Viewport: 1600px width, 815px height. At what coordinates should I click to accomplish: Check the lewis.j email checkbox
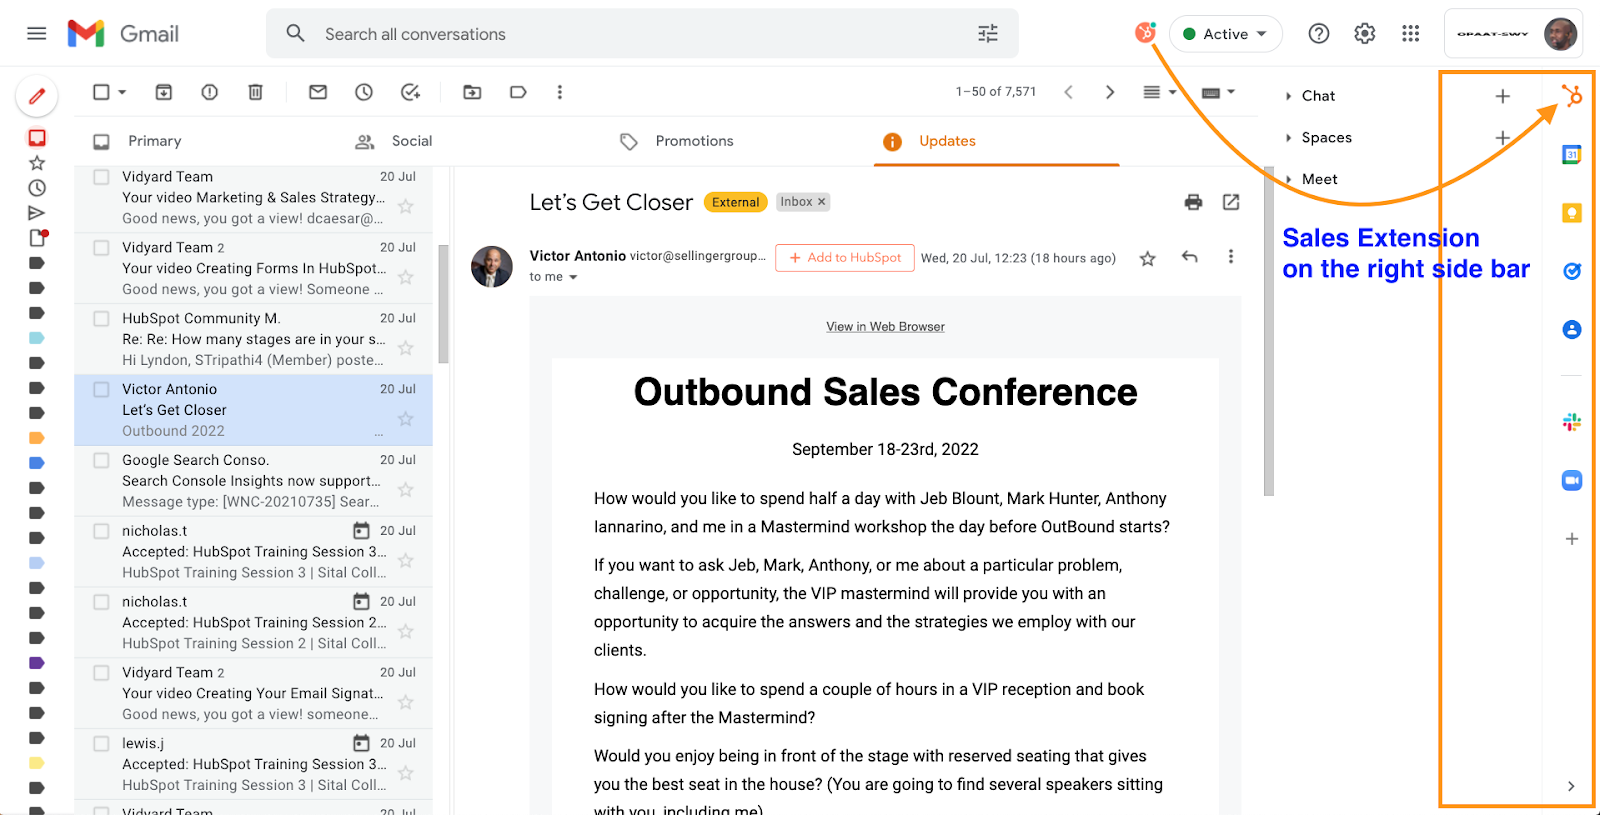pyautogui.click(x=101, y=744)
